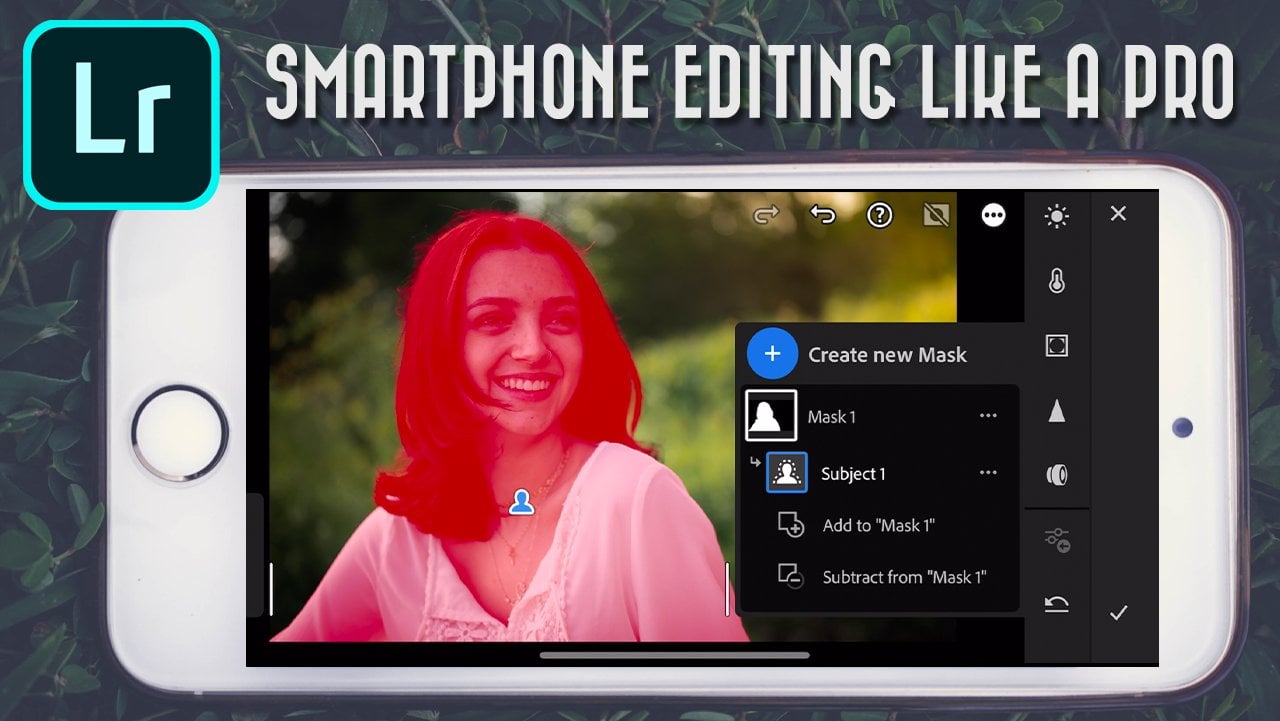
Task: Open the Optics lens icon
Action: point(1056,475)
